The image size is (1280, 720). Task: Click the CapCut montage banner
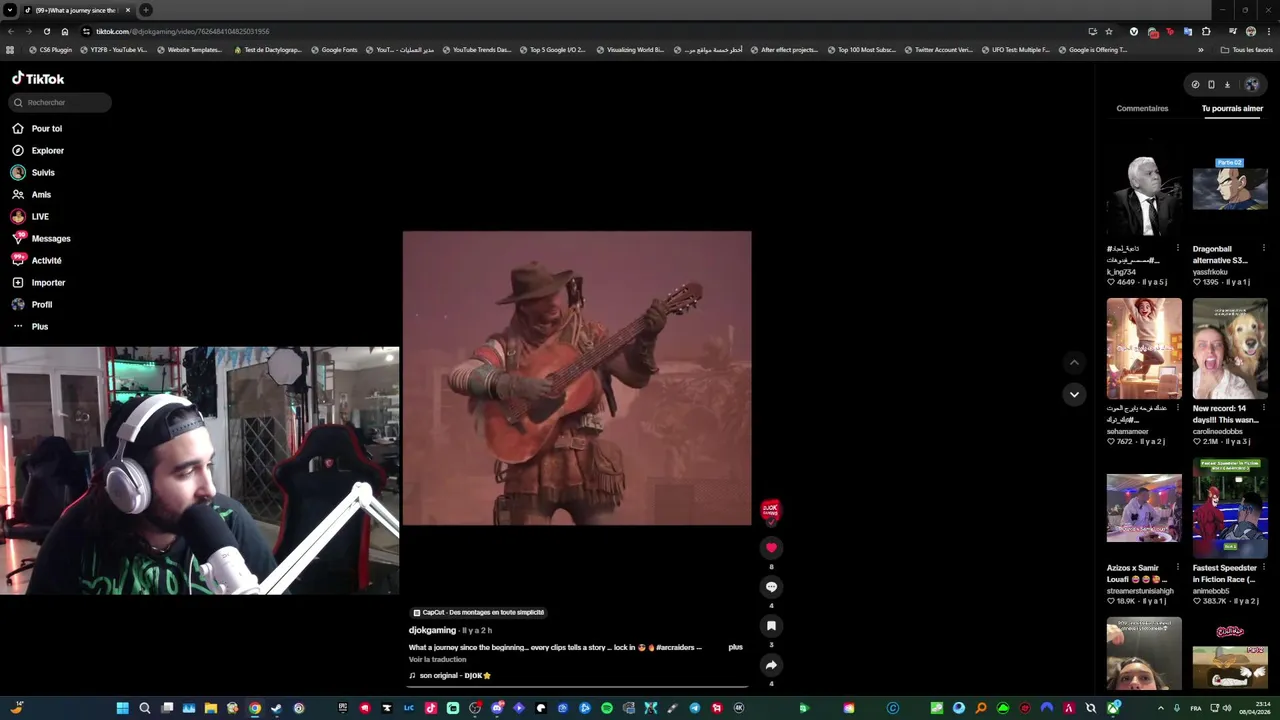point(479,612)
